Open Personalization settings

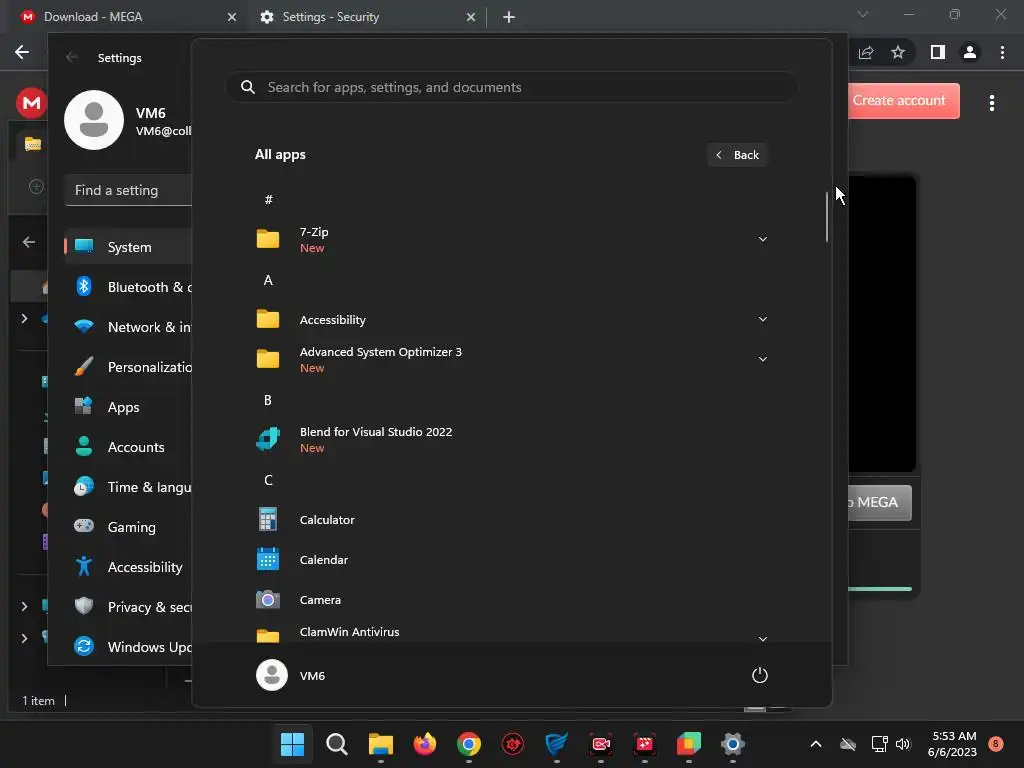pos(128,367)
